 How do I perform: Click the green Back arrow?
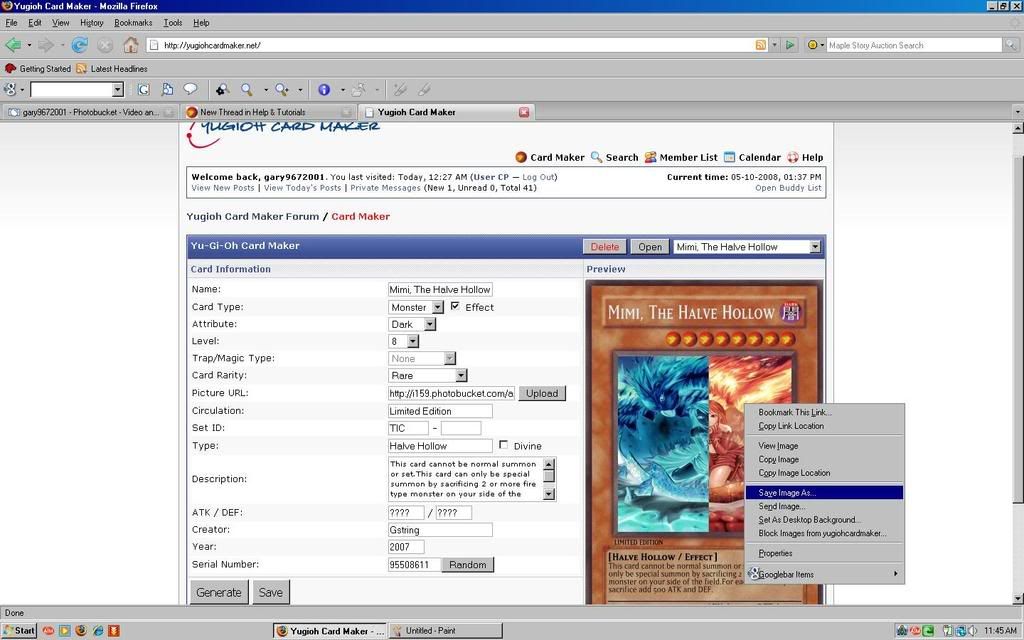click(x=13, y=45)
